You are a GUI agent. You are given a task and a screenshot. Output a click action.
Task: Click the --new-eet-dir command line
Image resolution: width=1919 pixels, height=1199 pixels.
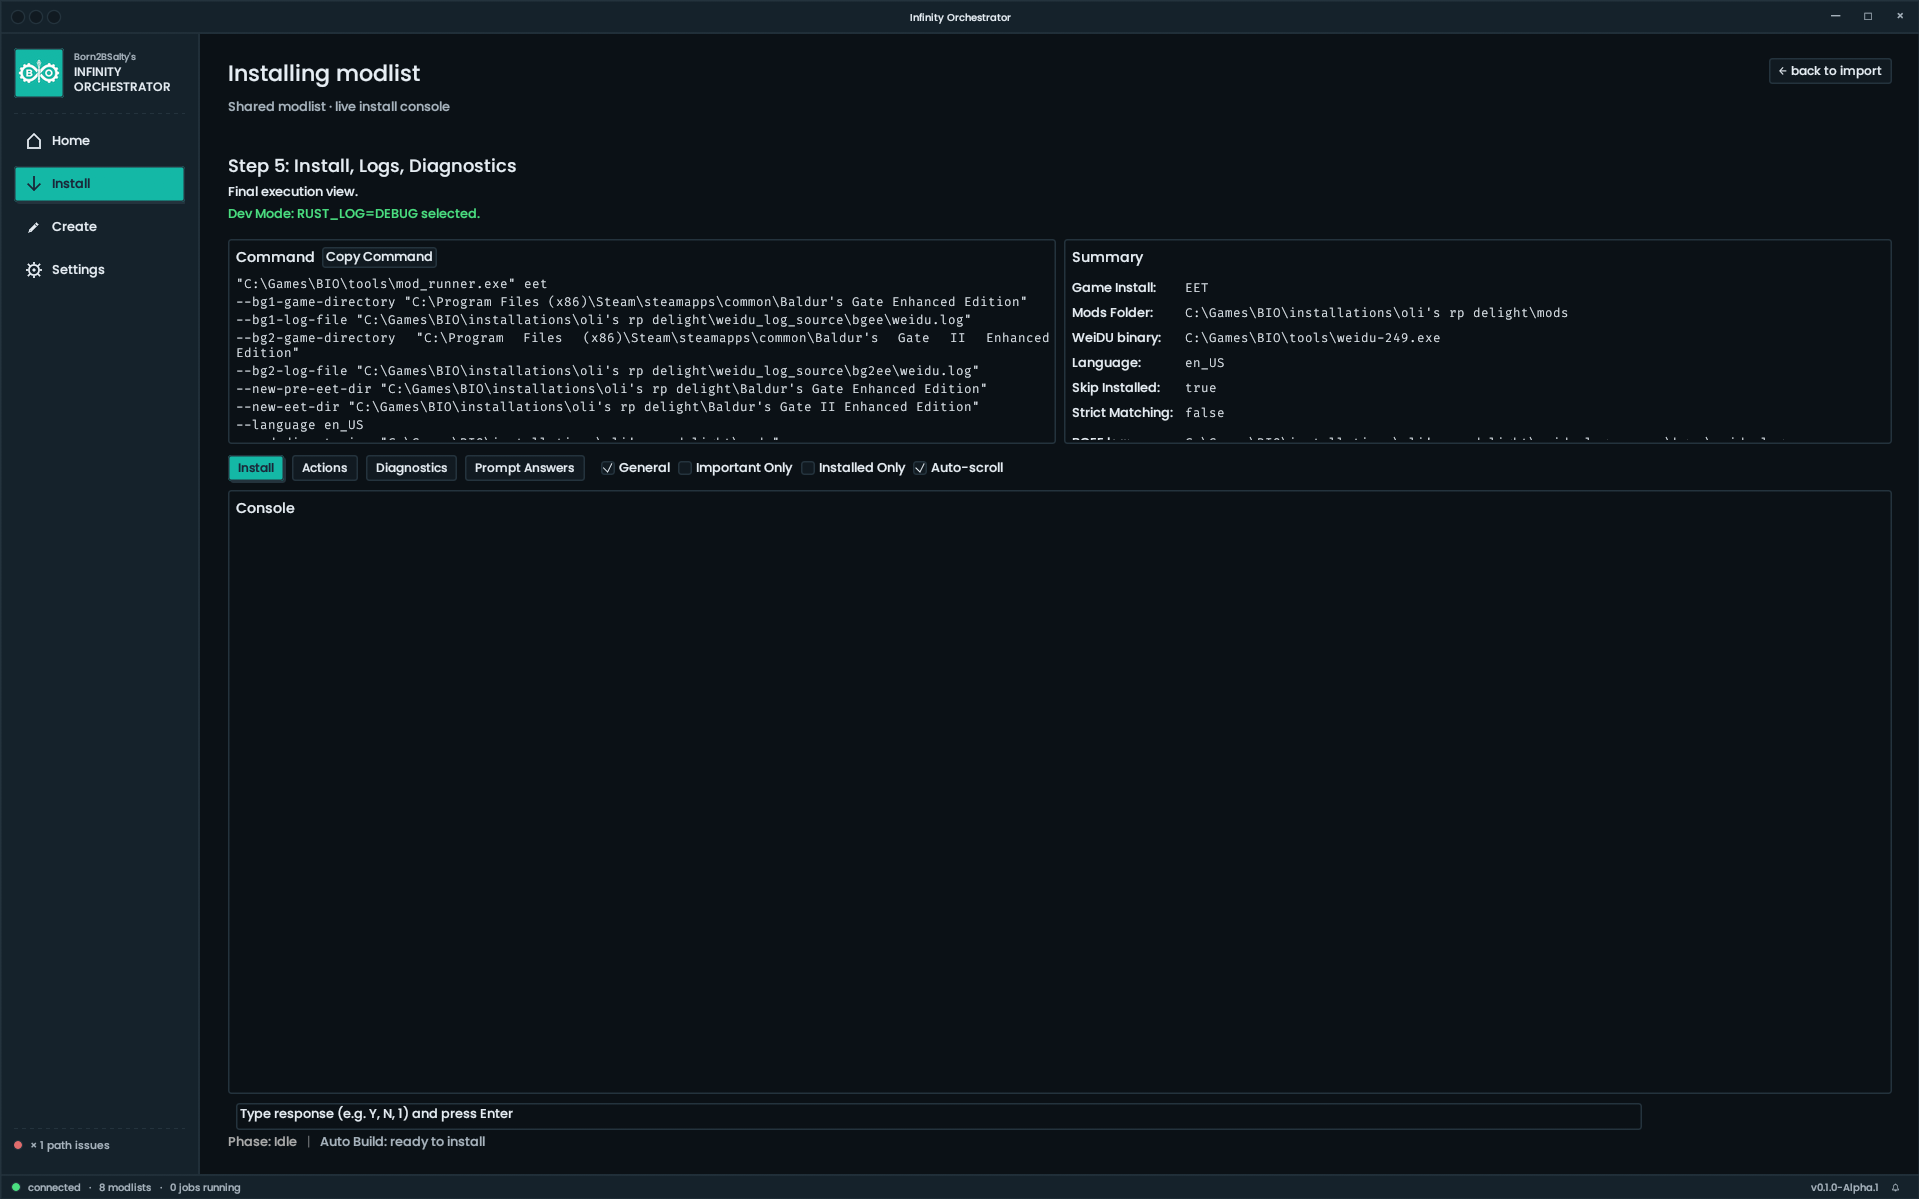point(608,407)
